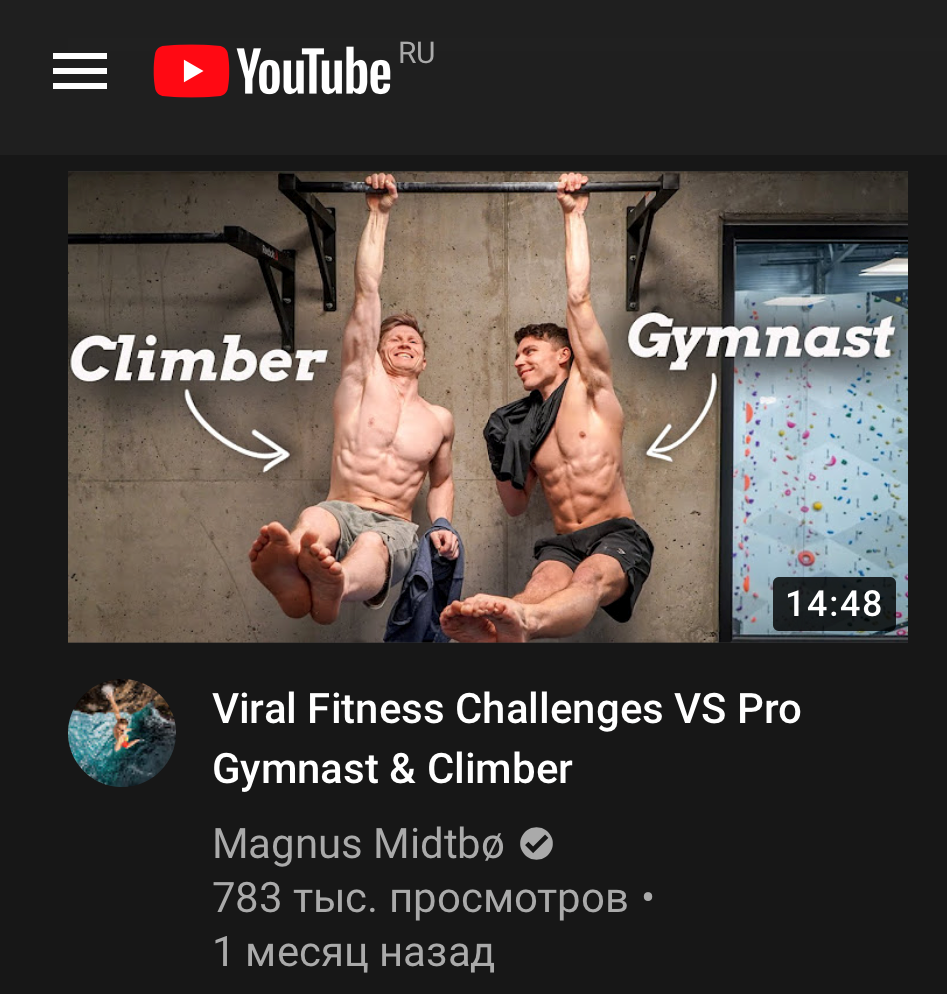This screenshot has width=947, height=994.
Task: Click the pull-up bar in the thumbnail
Action: 479,184
